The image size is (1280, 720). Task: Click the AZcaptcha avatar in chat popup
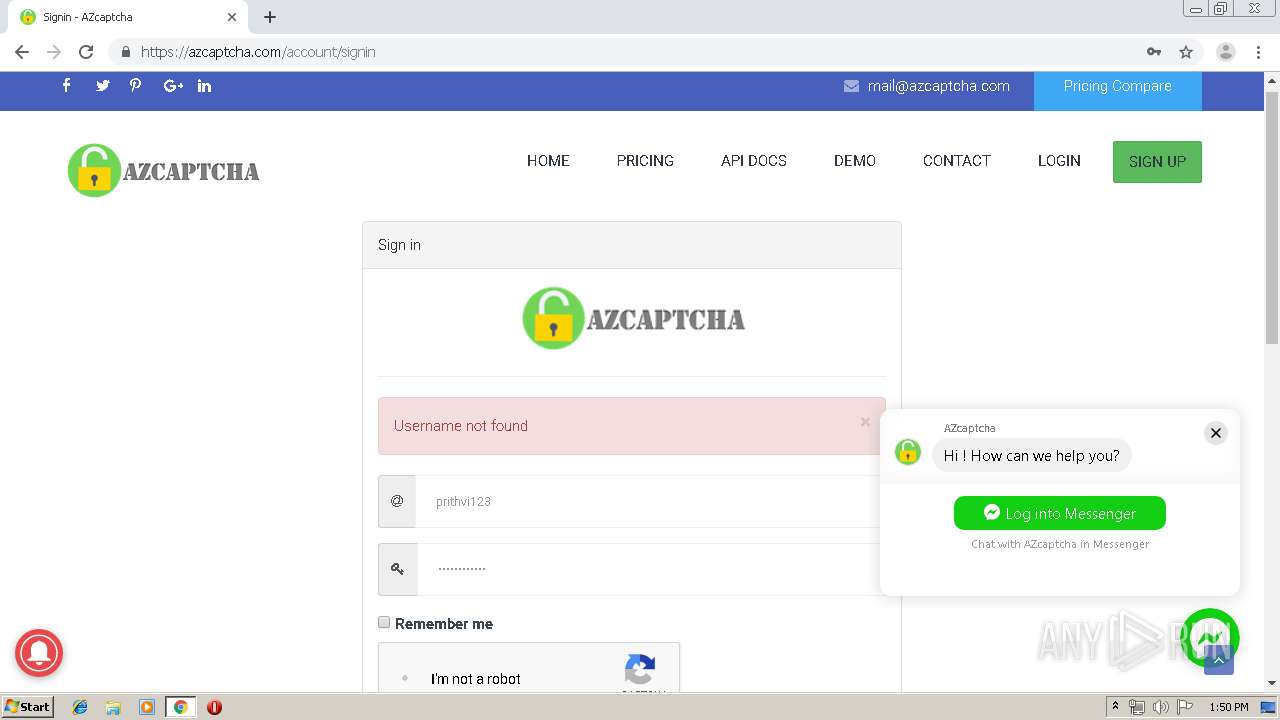908,452
